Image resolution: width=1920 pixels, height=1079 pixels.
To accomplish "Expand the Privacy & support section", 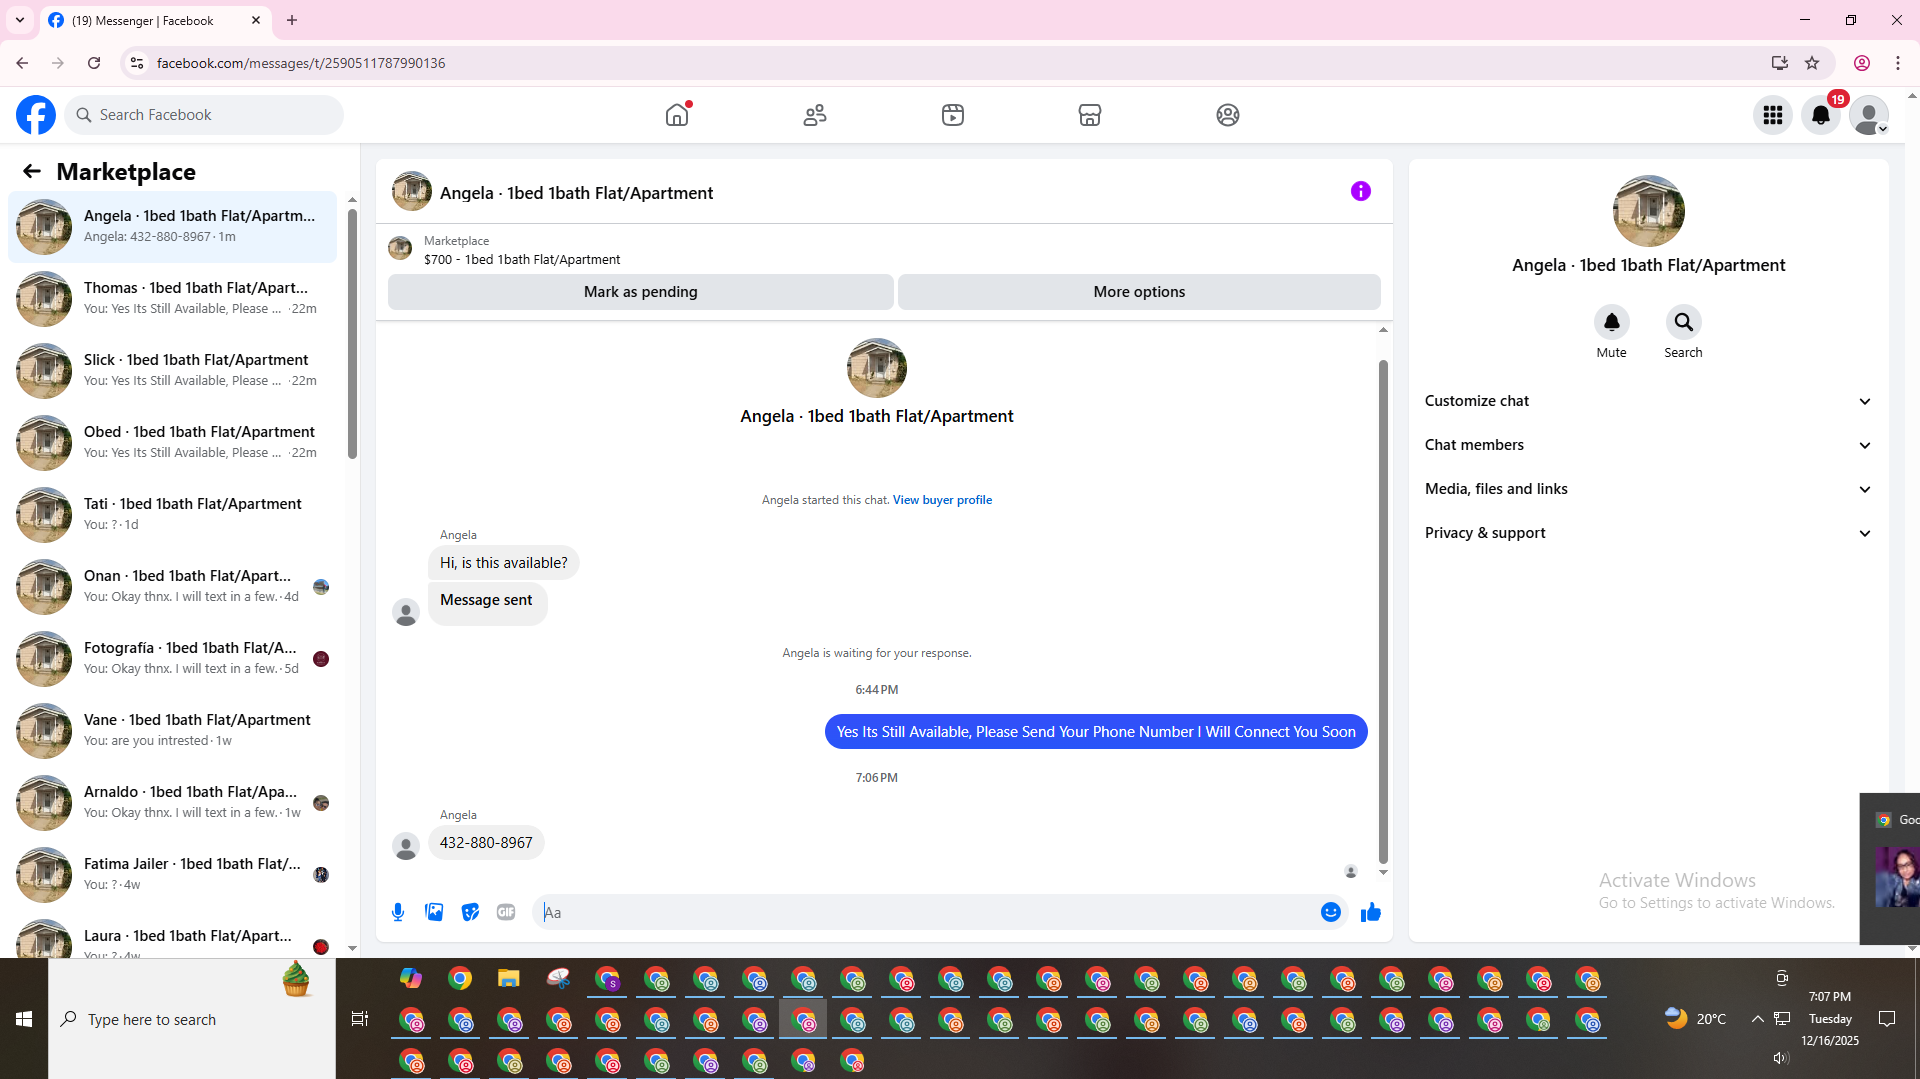I will pyautogui.click(x=1649, y=533).
